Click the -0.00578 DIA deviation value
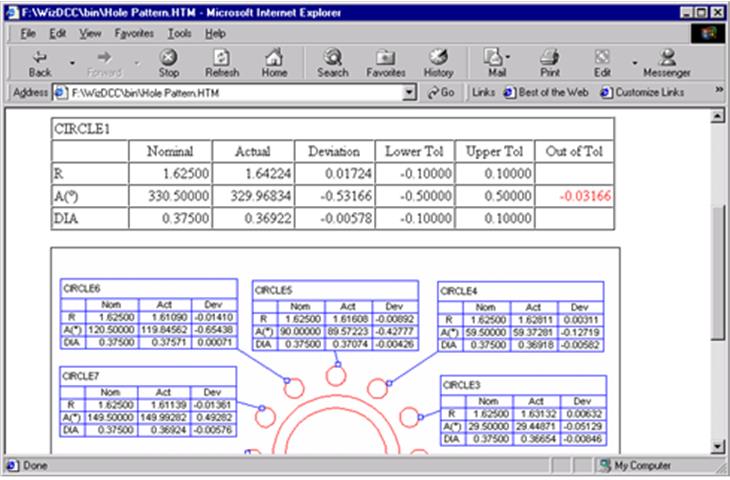Screen dimensions: 730x480 click(346, 218)
